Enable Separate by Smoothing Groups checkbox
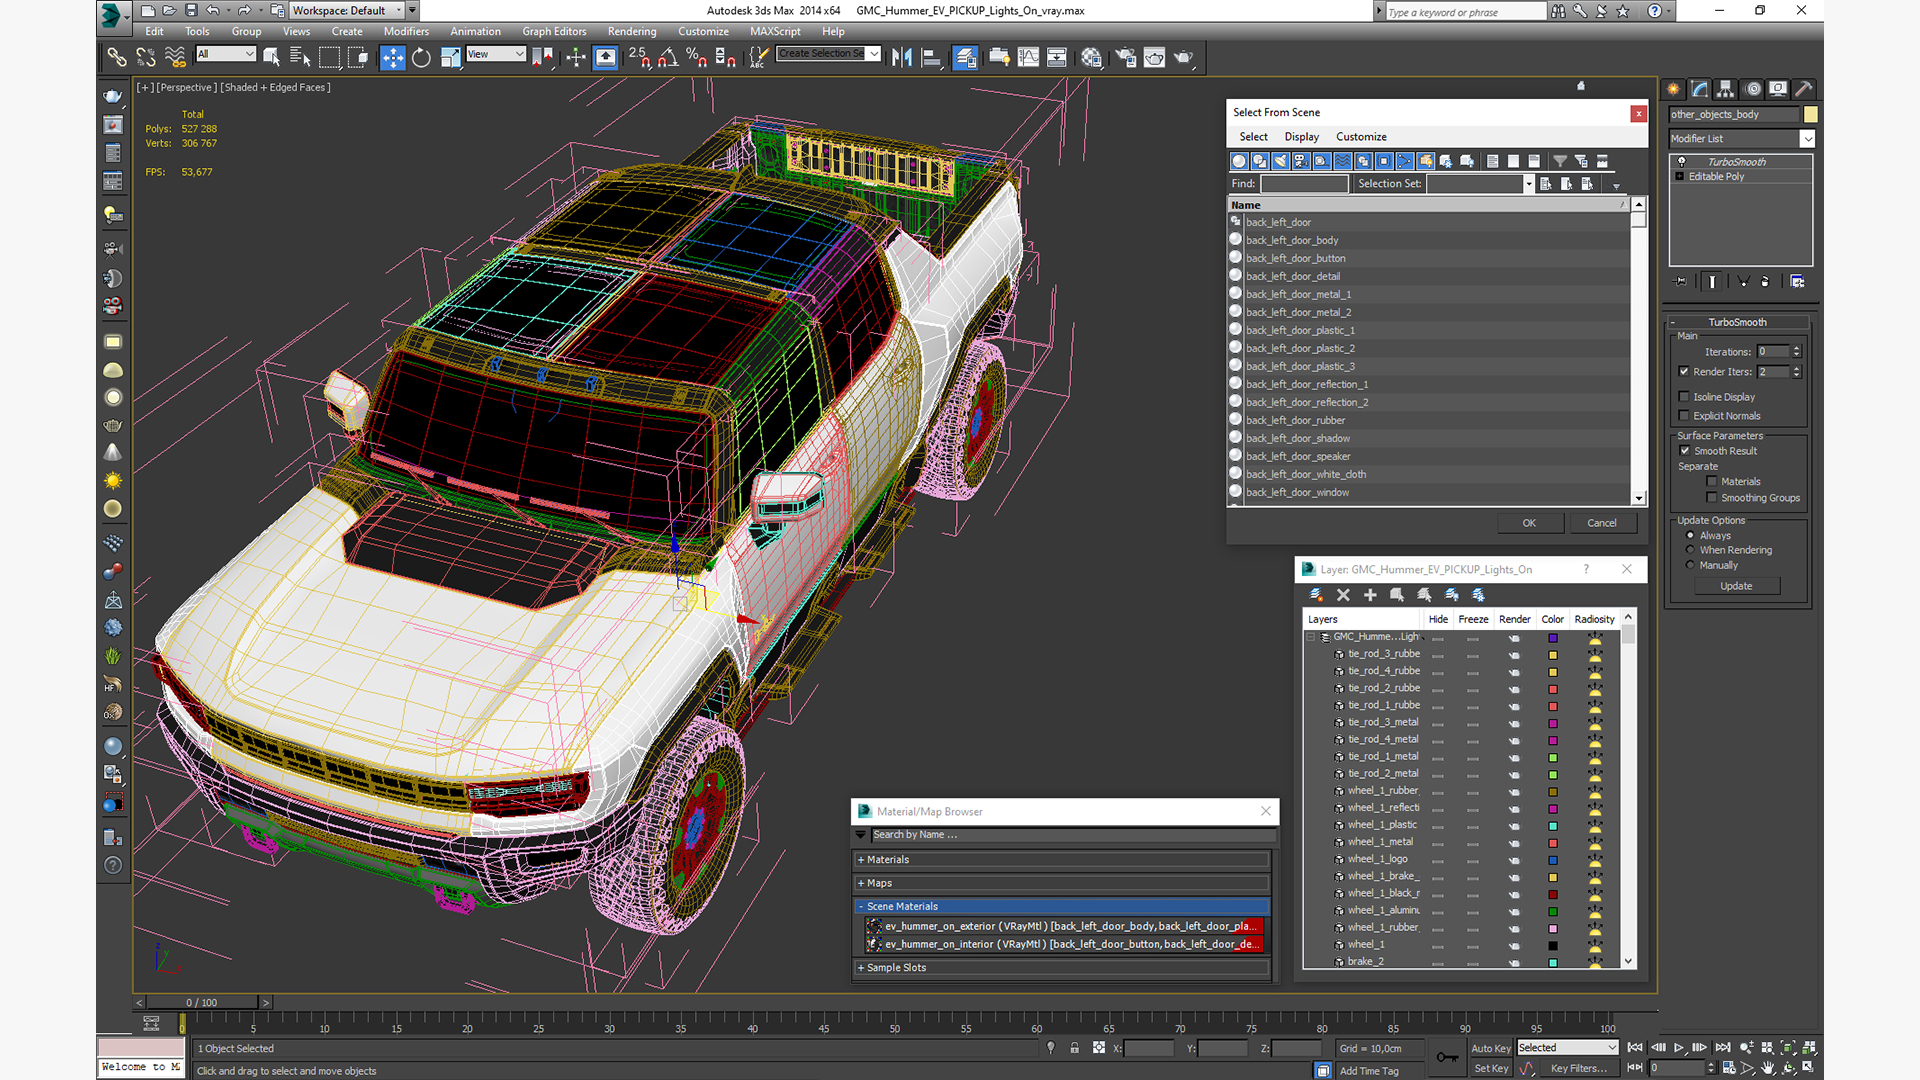1920x1080 pixels. click(x=1712, y=498)
